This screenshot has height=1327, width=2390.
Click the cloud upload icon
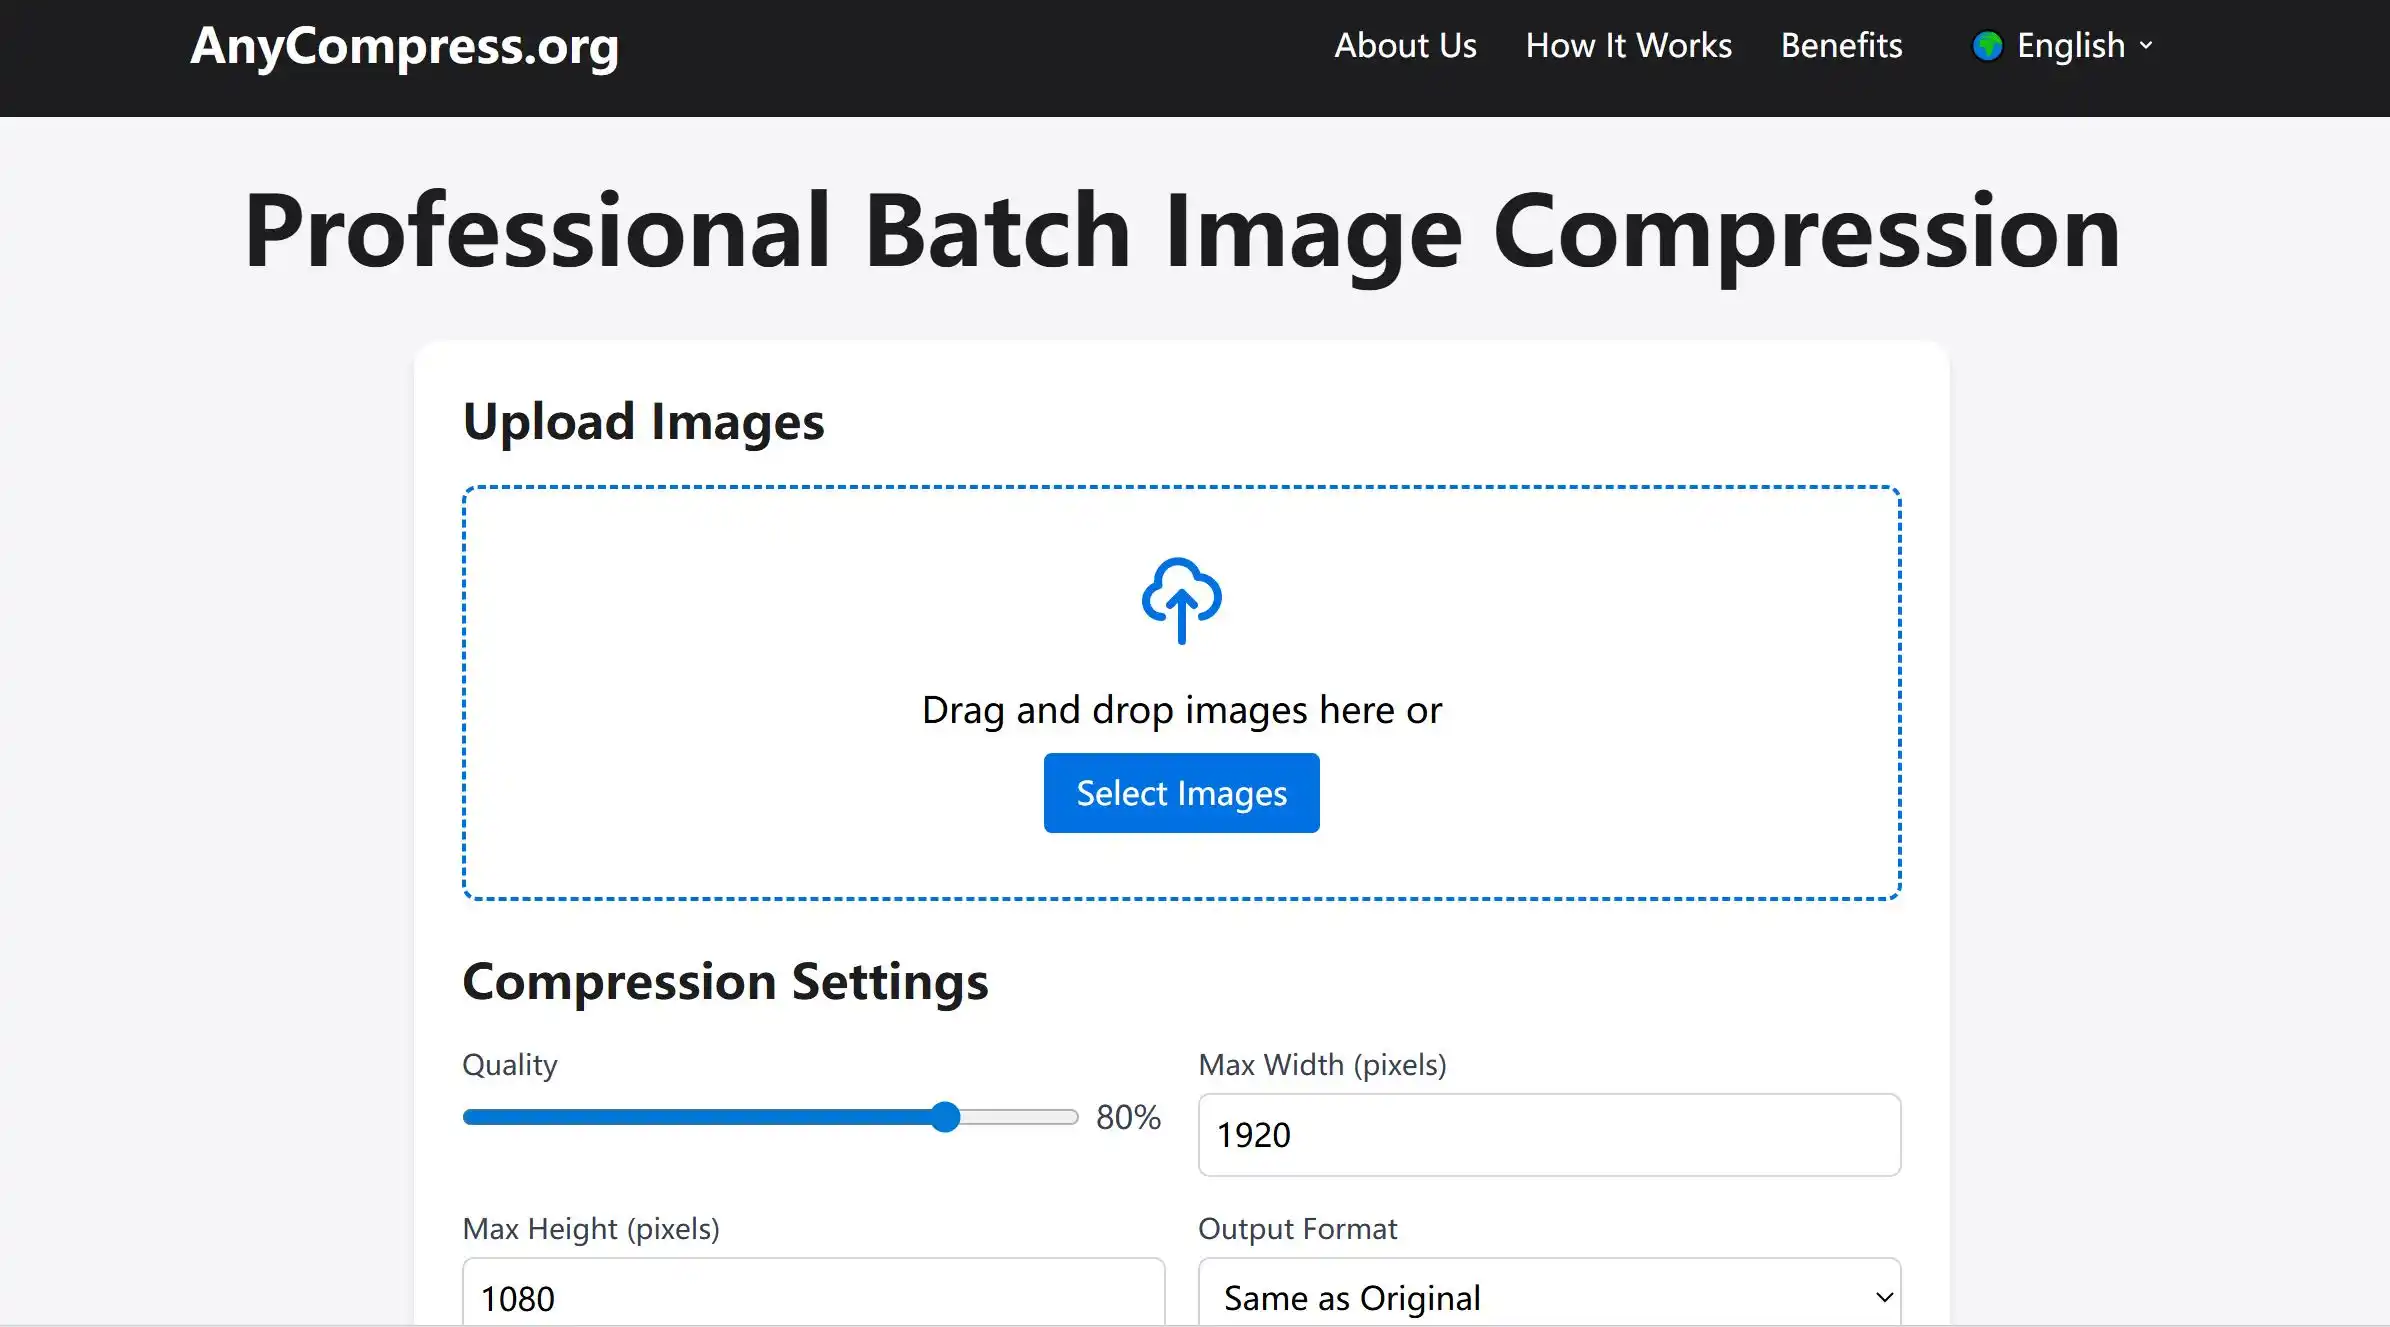point(1181,600)
